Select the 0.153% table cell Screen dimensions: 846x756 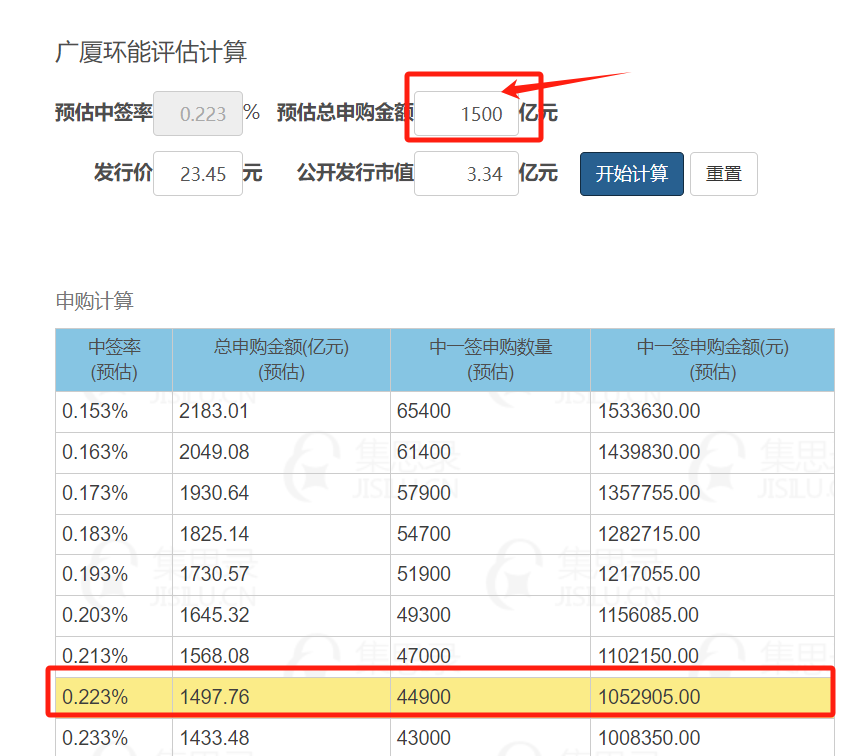tap(114, 412)
